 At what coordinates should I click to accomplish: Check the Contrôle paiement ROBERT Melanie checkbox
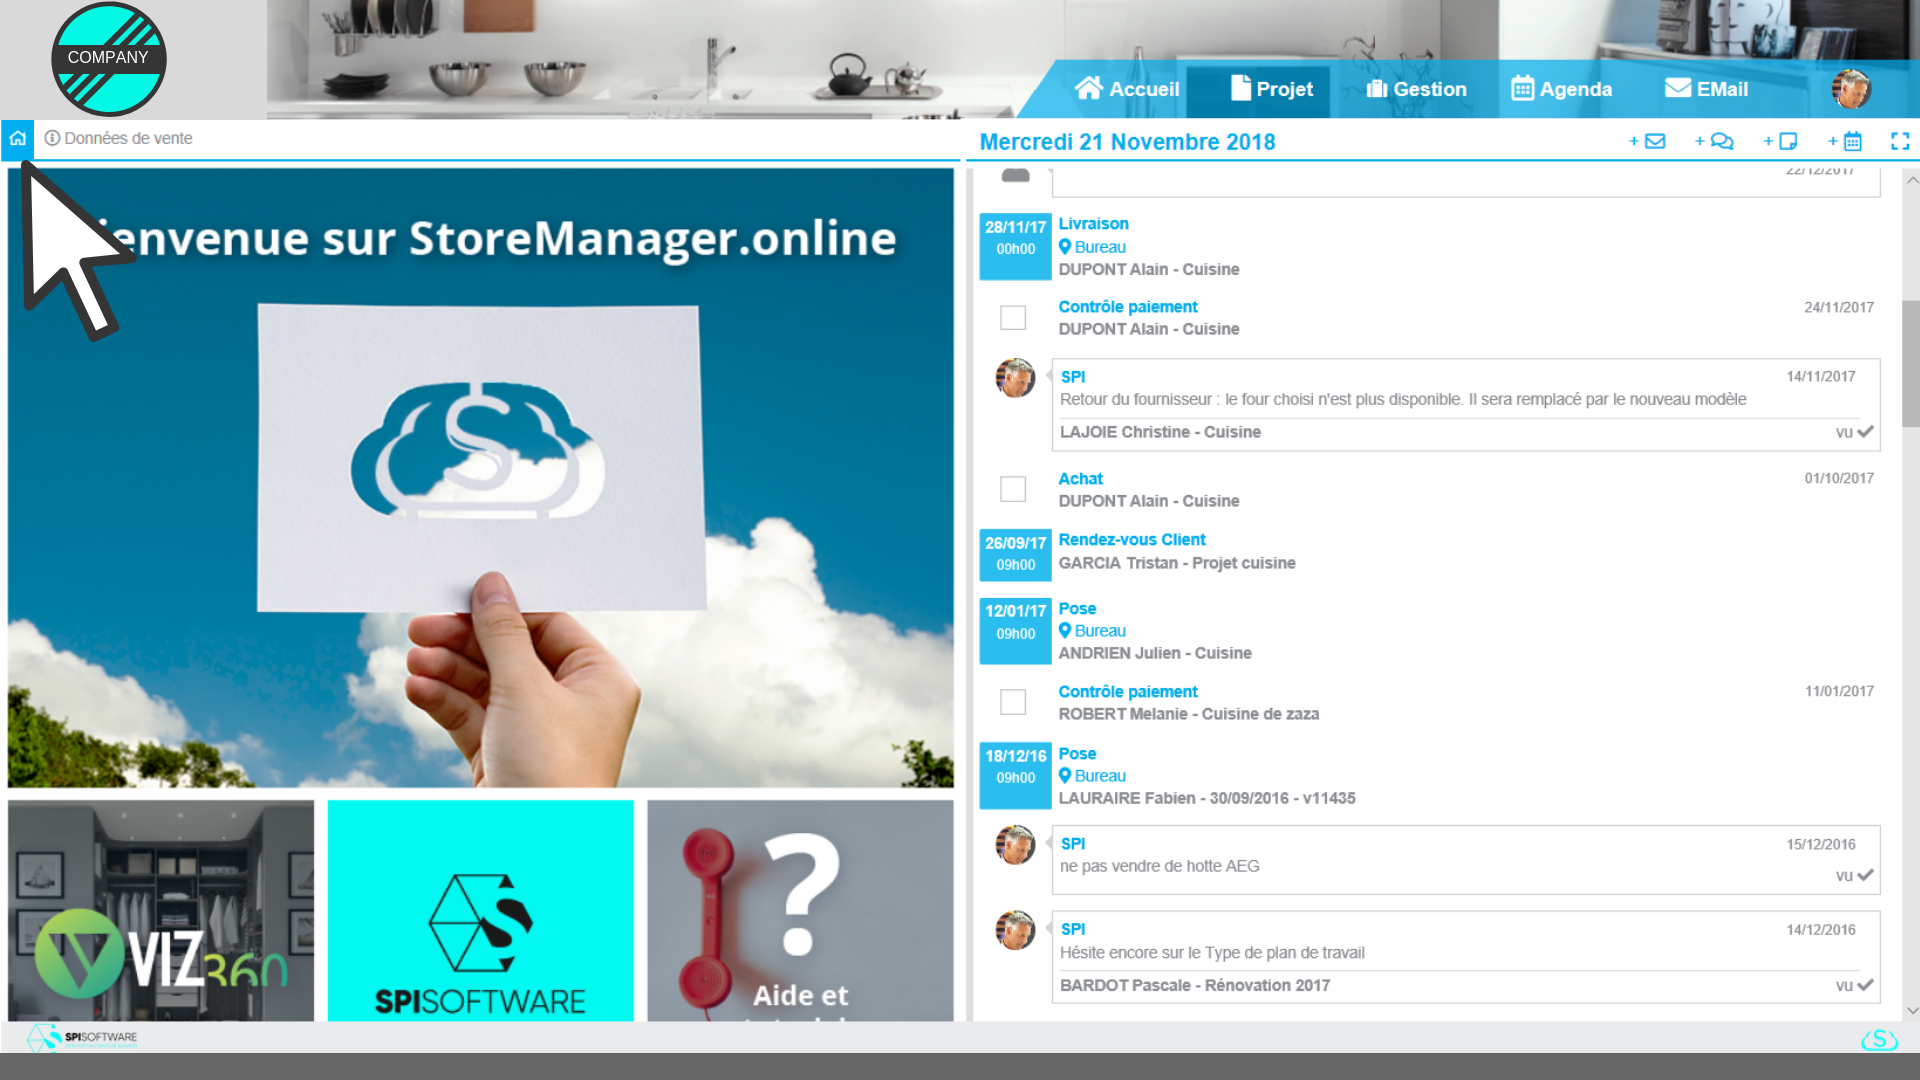point(1013,702)
